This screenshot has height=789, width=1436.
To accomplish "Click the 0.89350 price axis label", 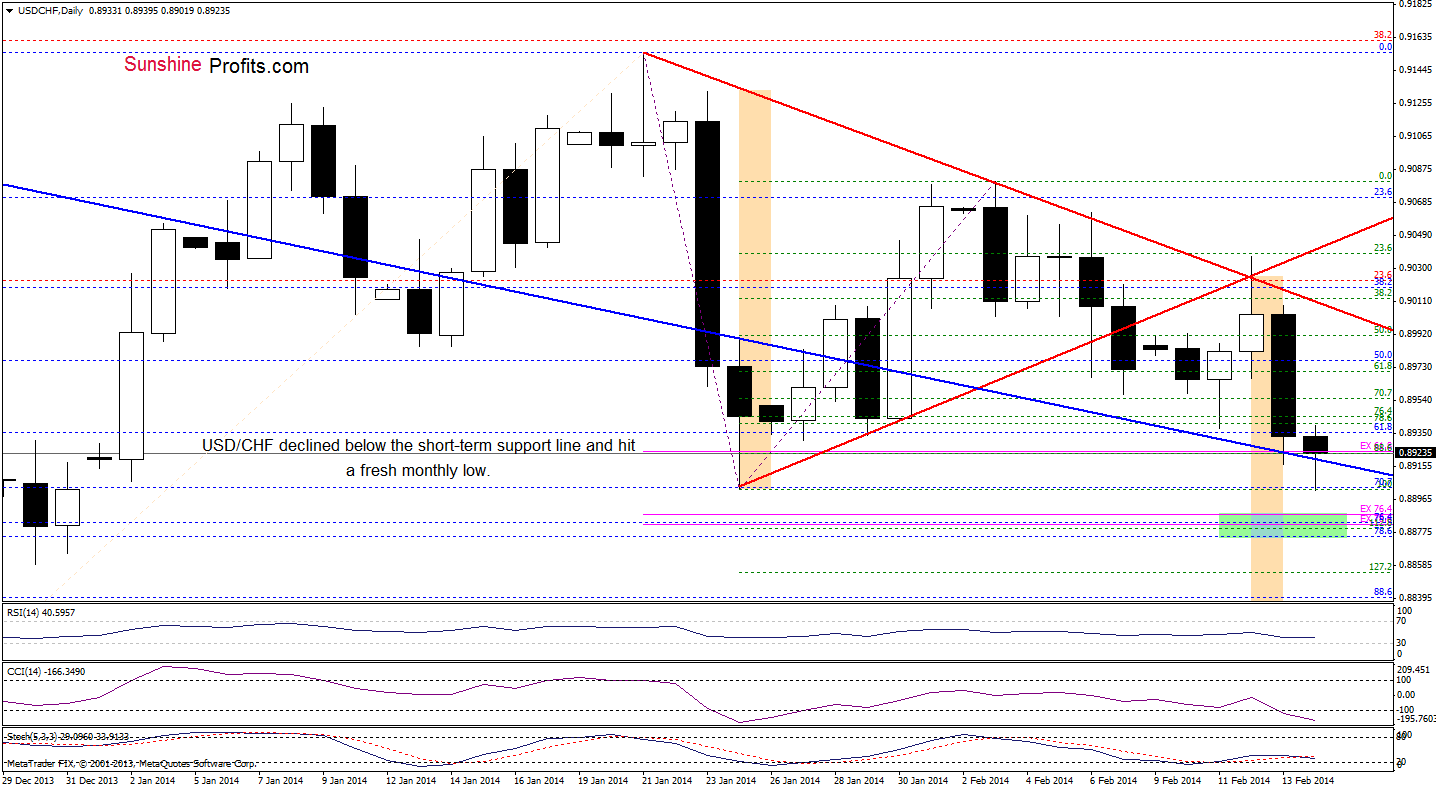I will [x=1417, y=433].
